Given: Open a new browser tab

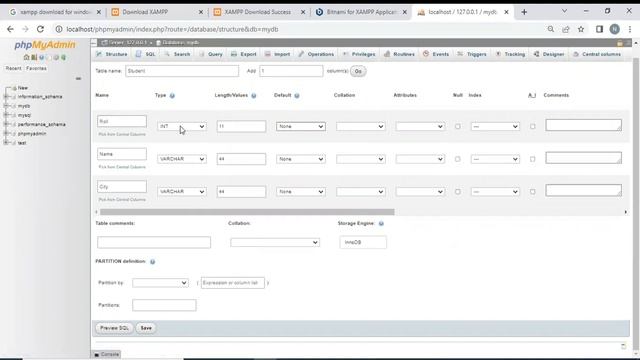Looking at the screenshot, I should [x=524, y=12].
